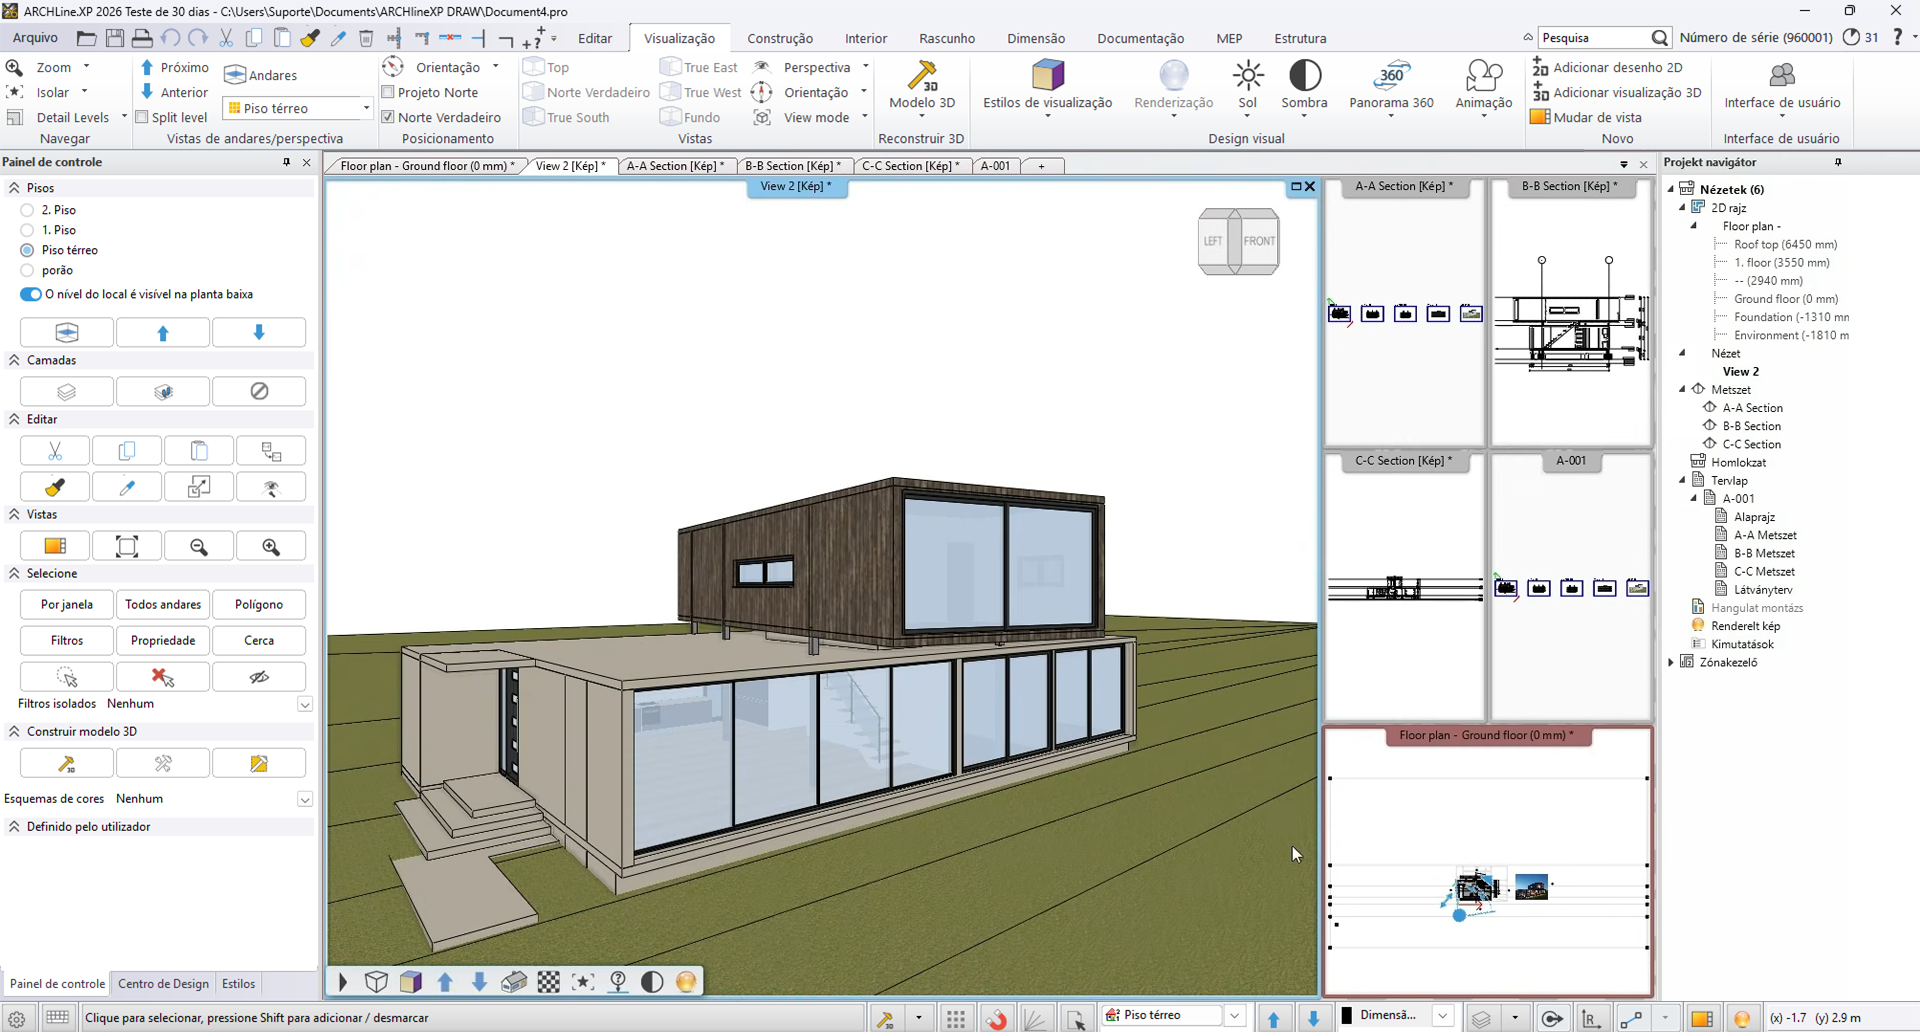Click the Sol sun icon
The height and width of the screenshot is (1032, 1920).
tap(1247, 75)
